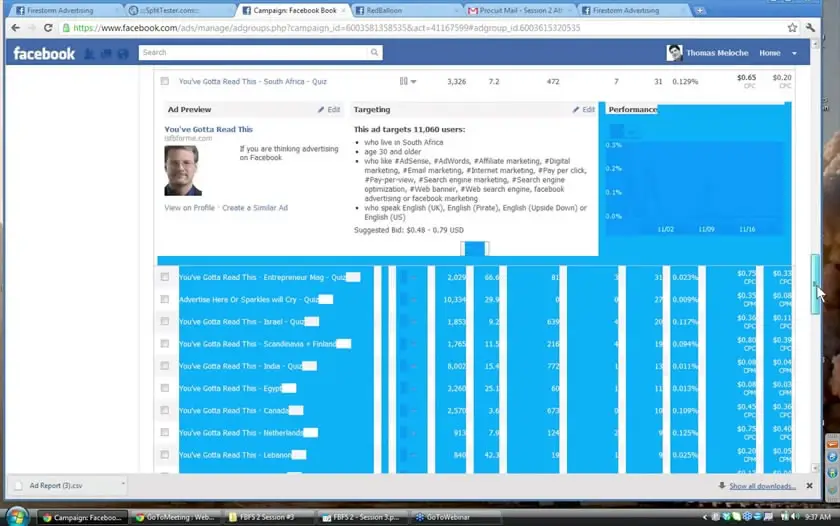Close the downloads bar with the X
The image size is (840, 526).
click(809, 485)
